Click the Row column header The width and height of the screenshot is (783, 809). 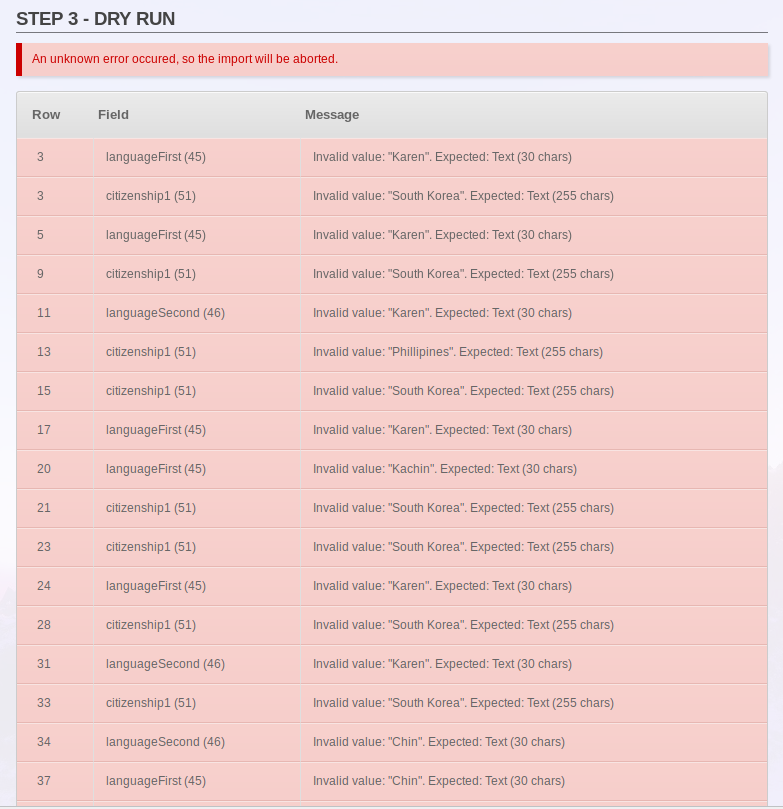click(46, 115)
